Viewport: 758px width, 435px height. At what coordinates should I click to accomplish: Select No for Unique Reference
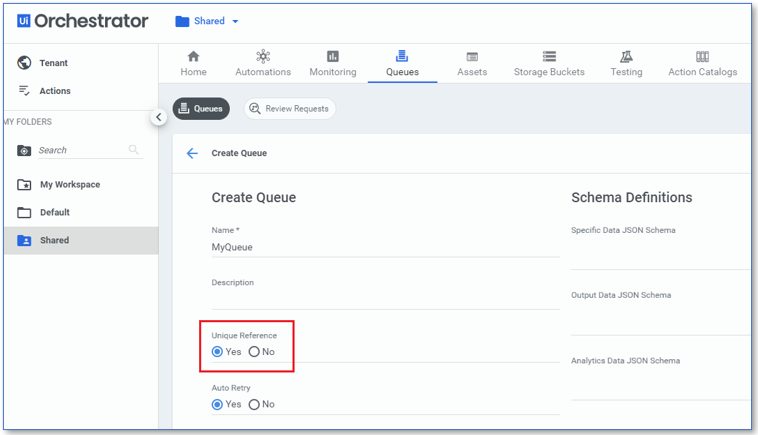pyautogui.click(x=254, y=352)
